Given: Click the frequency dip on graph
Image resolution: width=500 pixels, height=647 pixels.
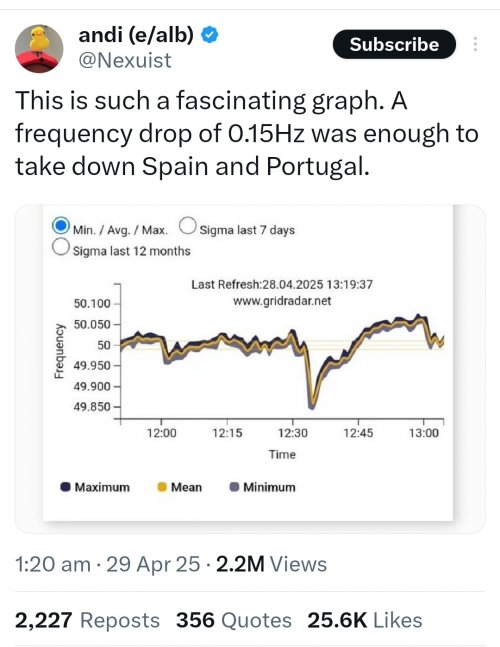Looking at the screenshot, I should (312, 402).
